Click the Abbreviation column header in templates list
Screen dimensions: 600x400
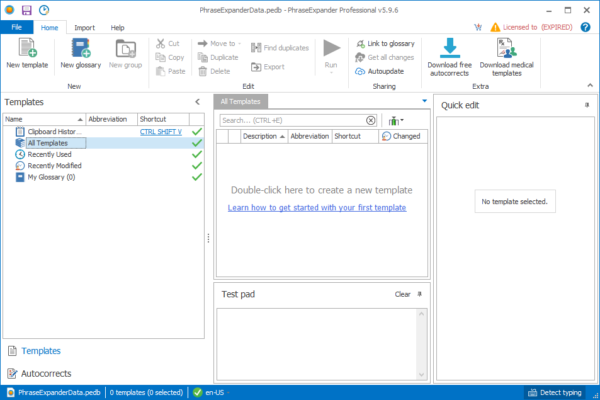click(310, 136)
